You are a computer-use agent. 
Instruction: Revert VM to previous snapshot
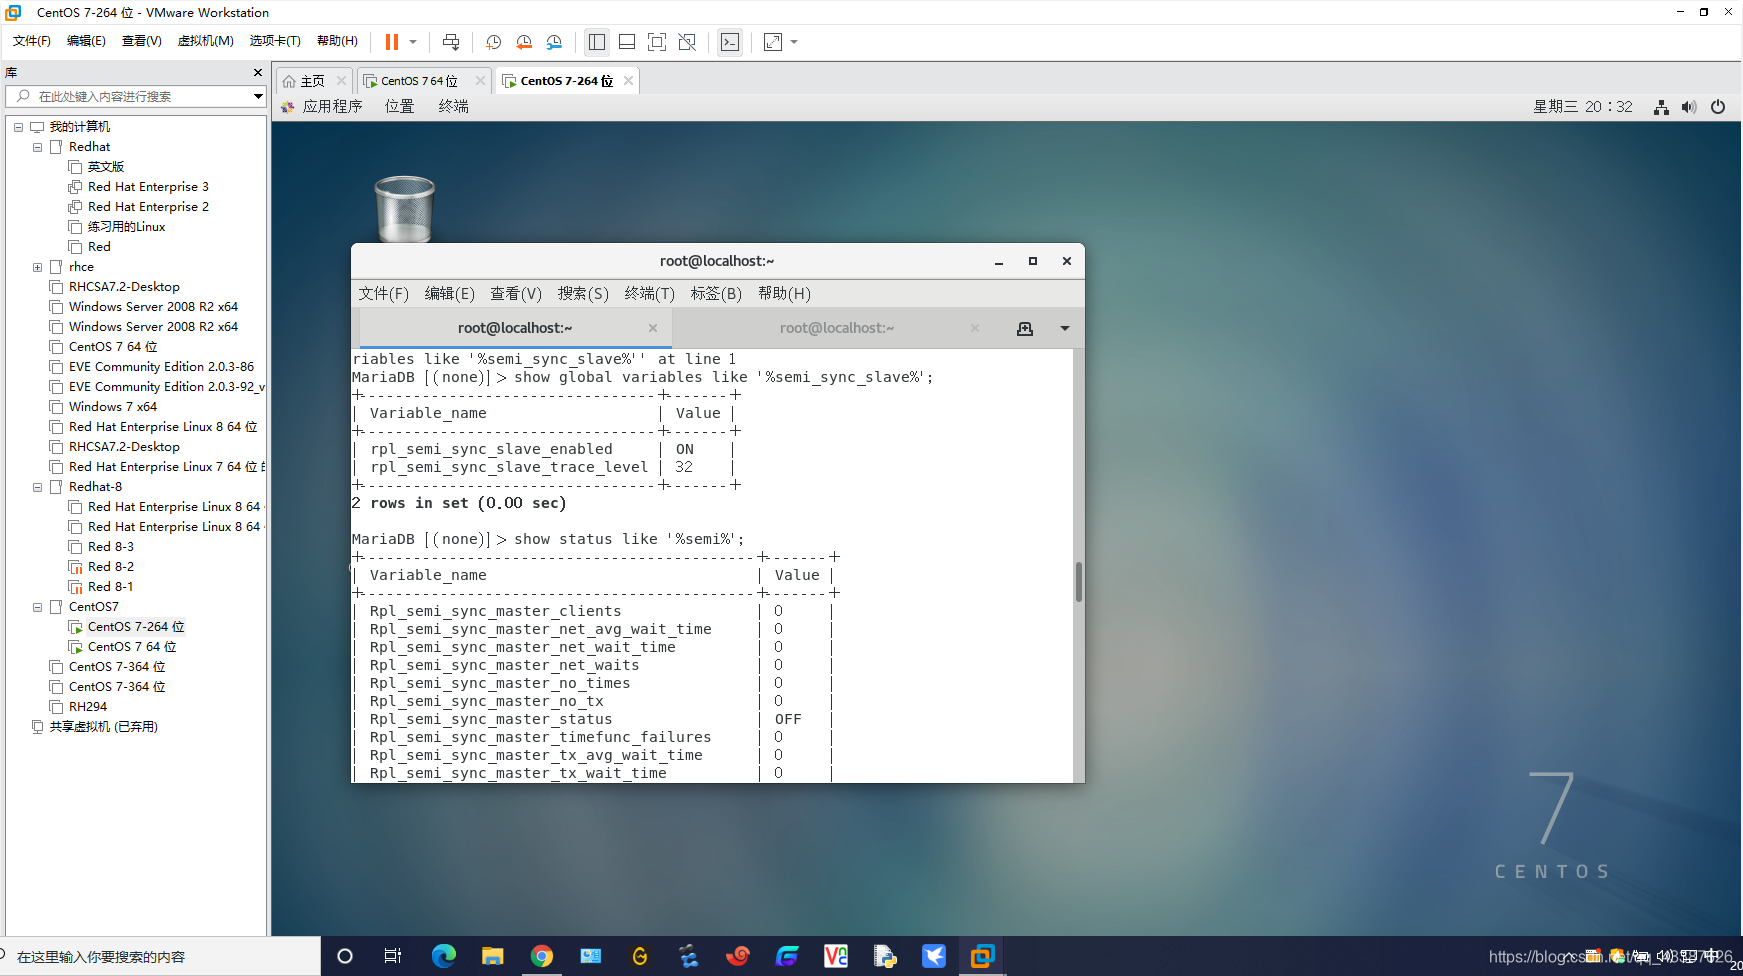524,42
